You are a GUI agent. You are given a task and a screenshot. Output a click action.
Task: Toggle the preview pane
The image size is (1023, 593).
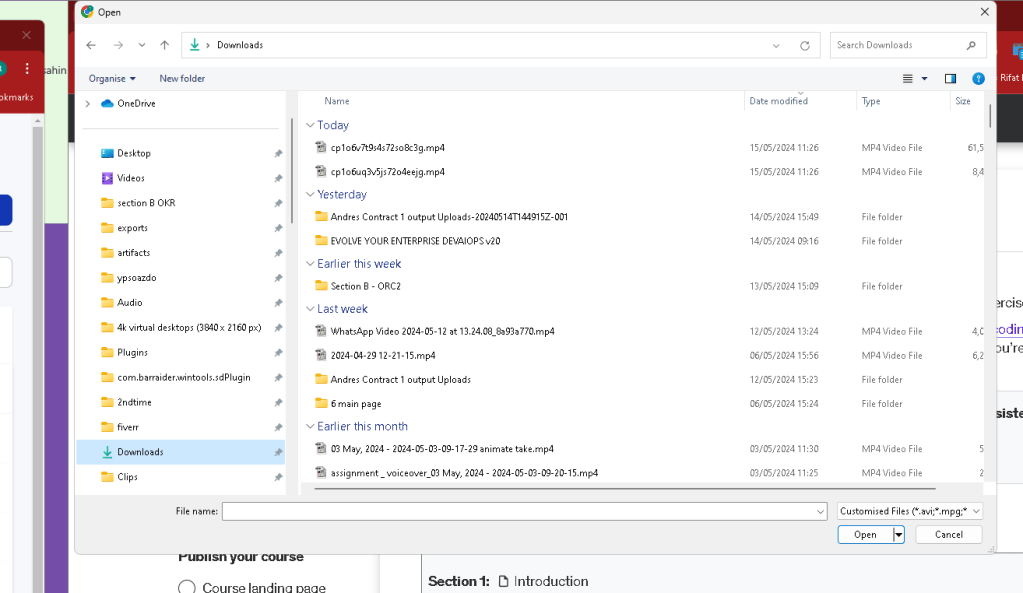(950, 78)
